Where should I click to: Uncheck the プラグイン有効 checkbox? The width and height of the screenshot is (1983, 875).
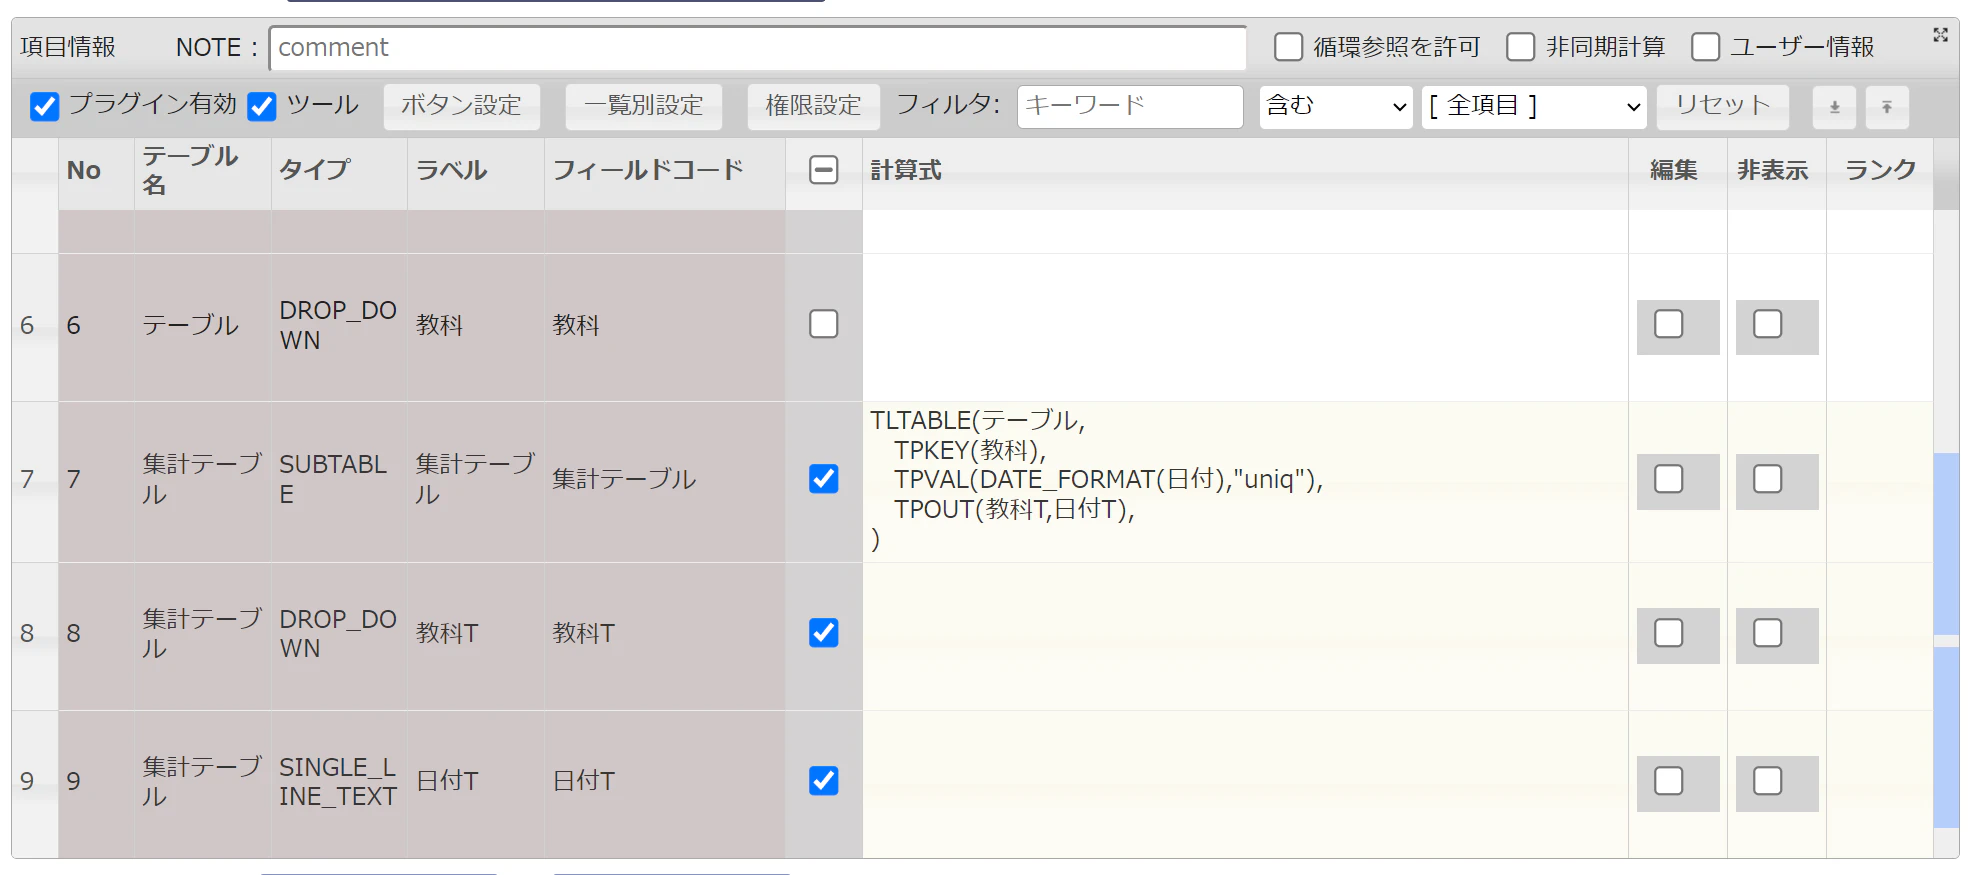[45, 106]
